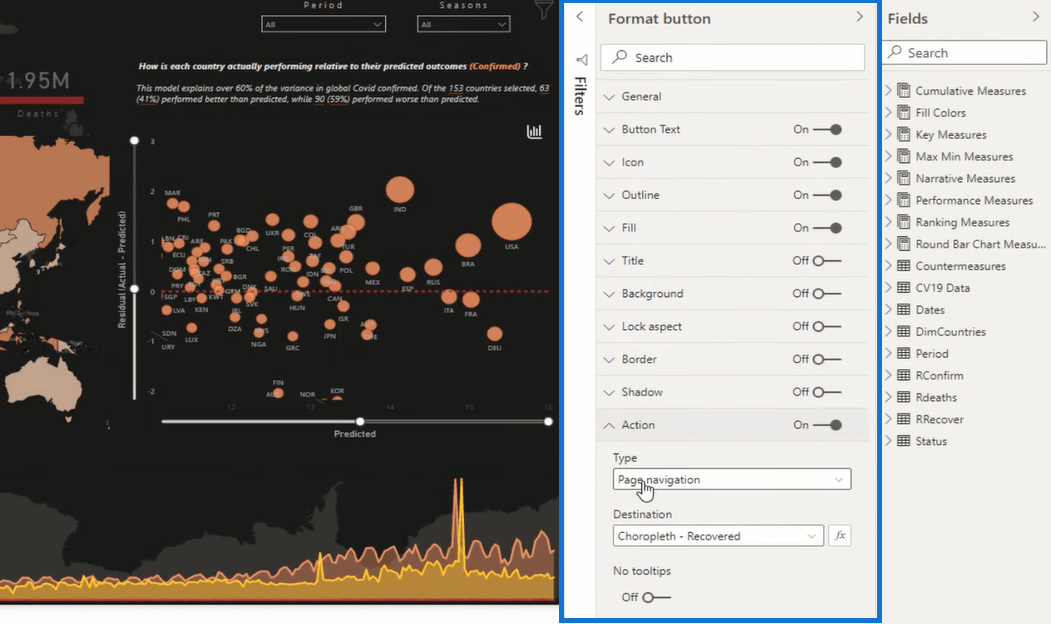Turn off the Action toggle
1051x624 pixels.
[x=827, y=425]
